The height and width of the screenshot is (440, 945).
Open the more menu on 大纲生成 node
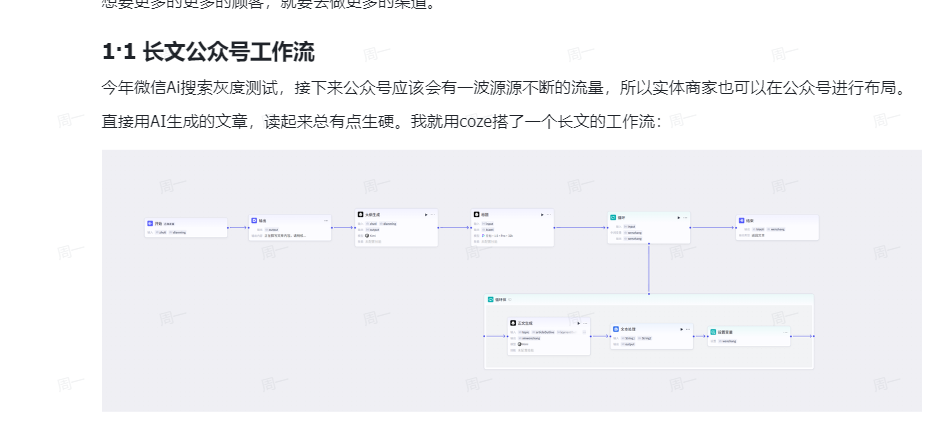tap(433, 214)
